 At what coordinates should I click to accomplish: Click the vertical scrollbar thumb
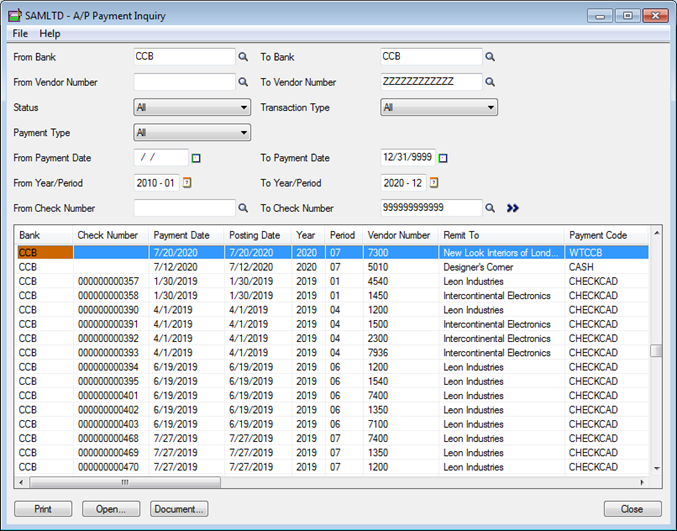pyautogui.click(x=656, y=351)
